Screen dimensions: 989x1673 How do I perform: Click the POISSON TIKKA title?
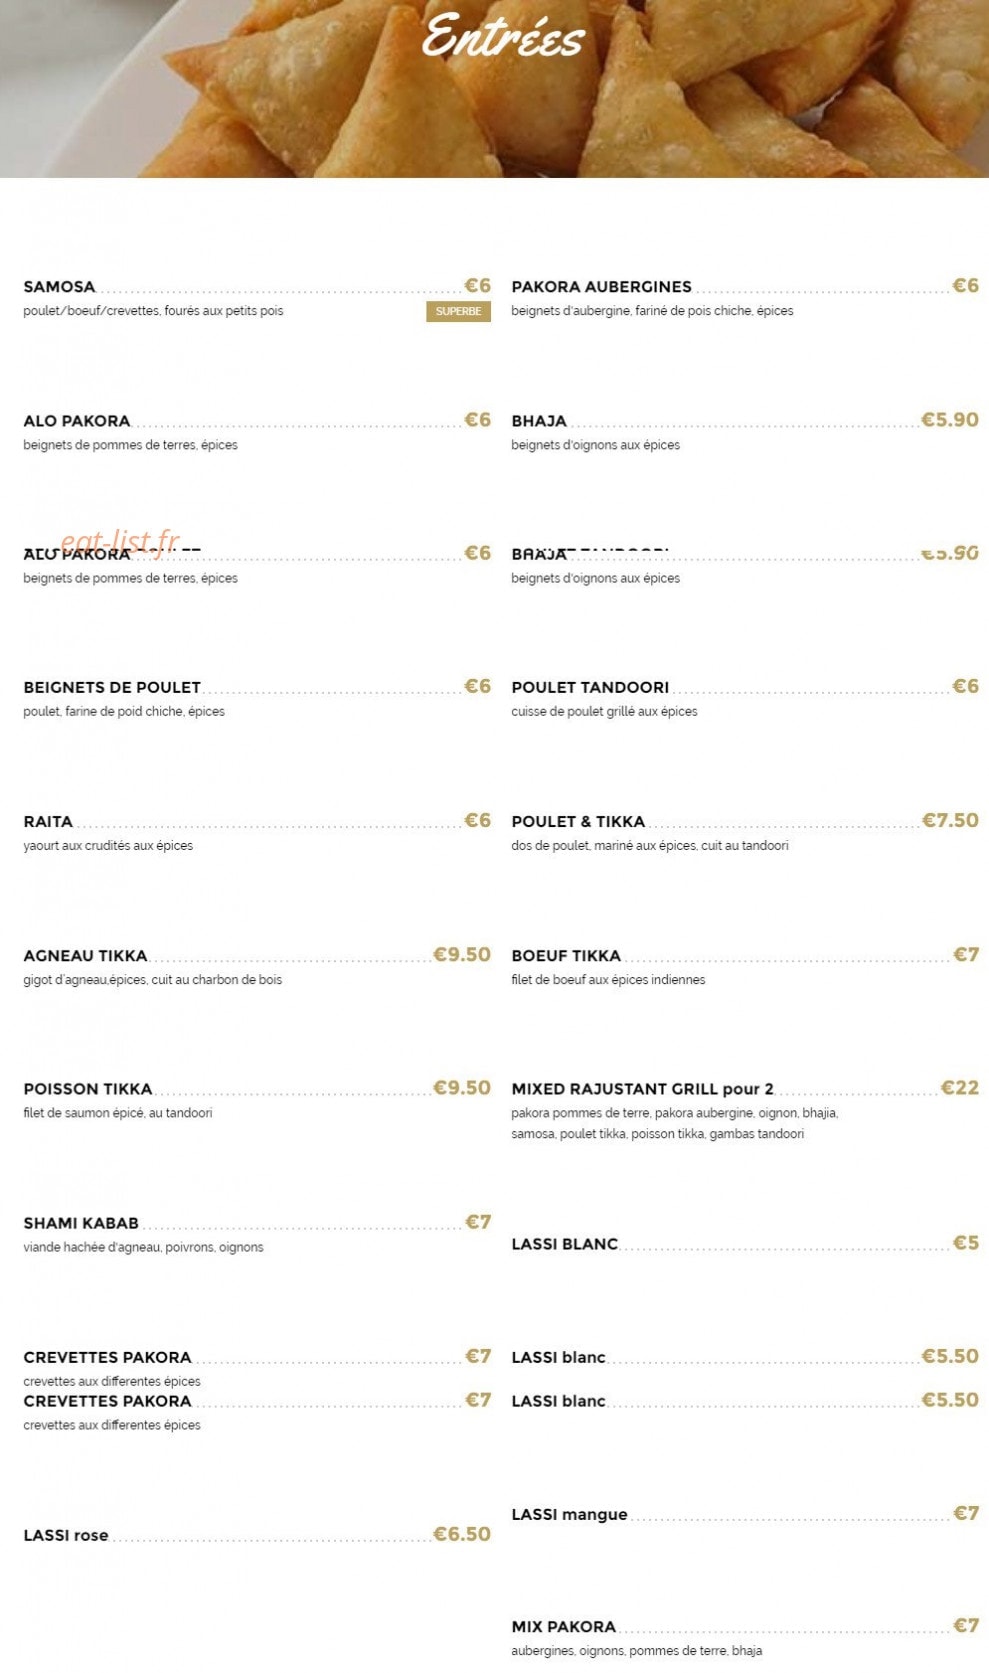(x=88, y=1089)
